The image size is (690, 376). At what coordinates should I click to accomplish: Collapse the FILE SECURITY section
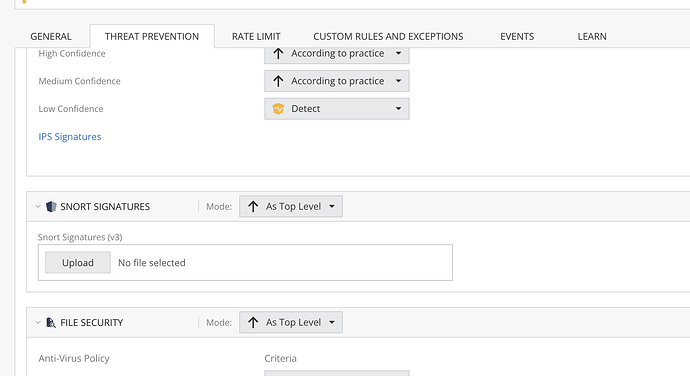point(38,323)
